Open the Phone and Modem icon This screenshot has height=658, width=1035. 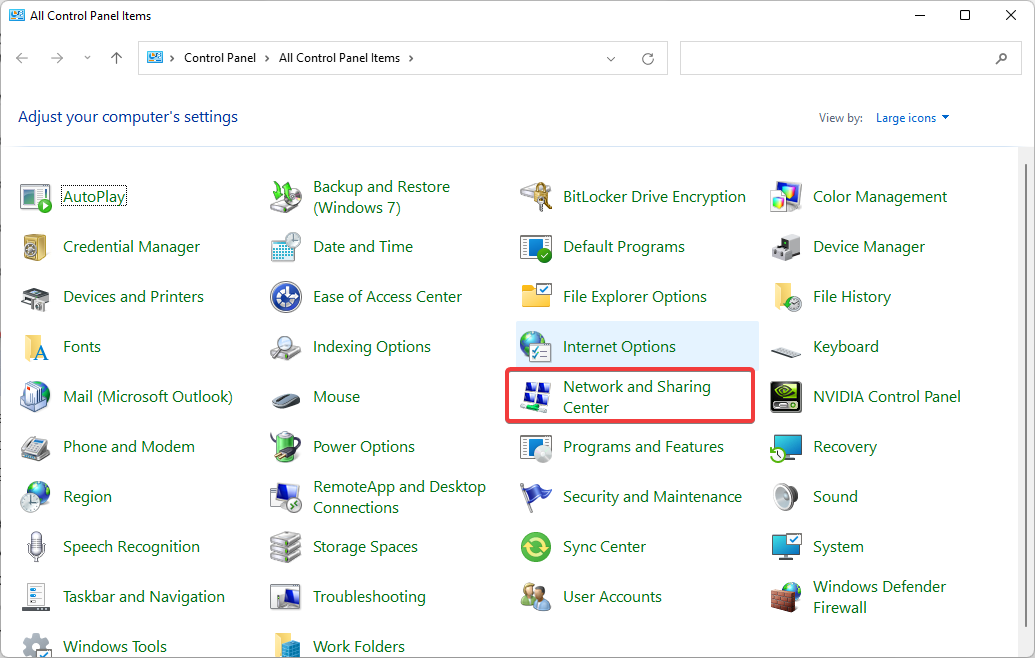(x=36, y=447)
